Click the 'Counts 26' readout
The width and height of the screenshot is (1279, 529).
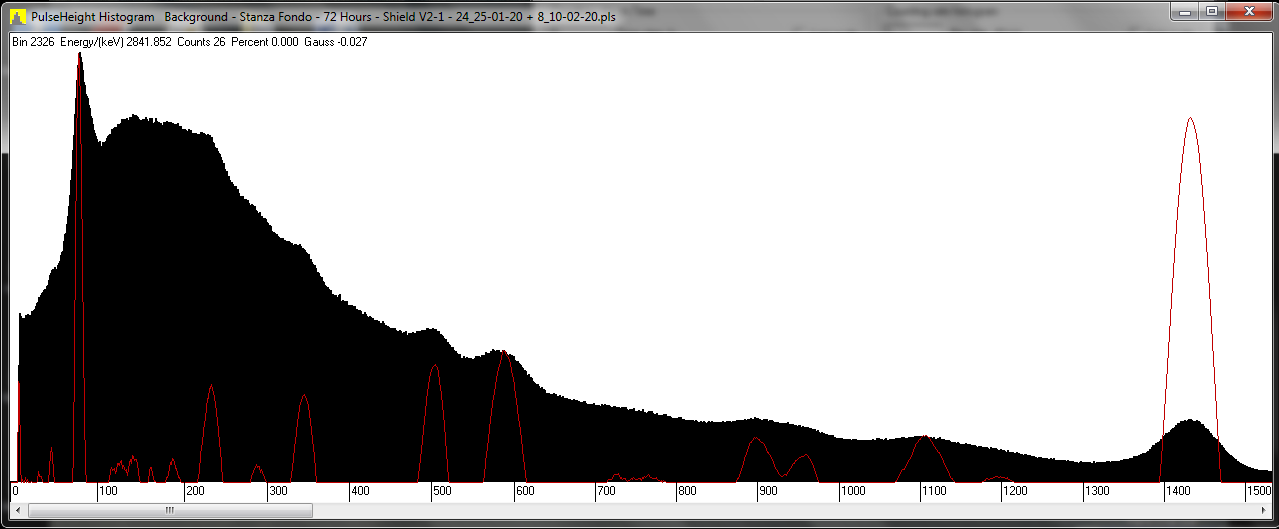point(201,42)
